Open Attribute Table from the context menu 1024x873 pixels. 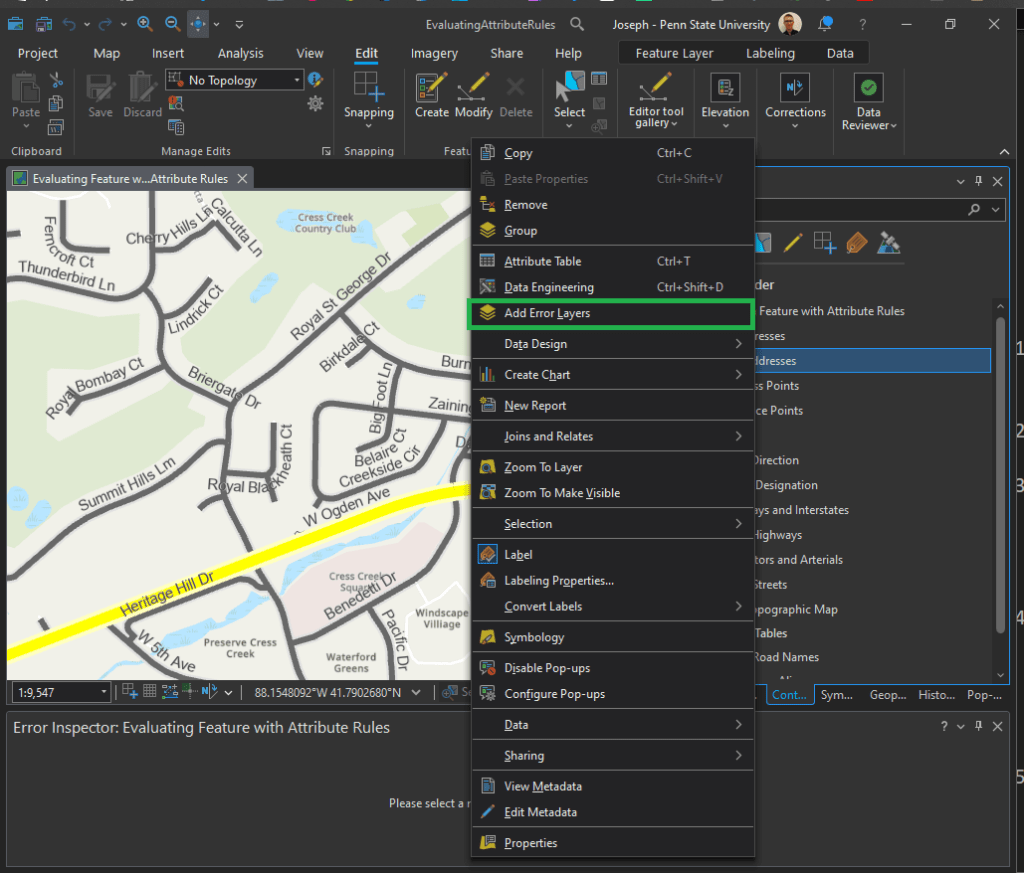pos(542,262)
